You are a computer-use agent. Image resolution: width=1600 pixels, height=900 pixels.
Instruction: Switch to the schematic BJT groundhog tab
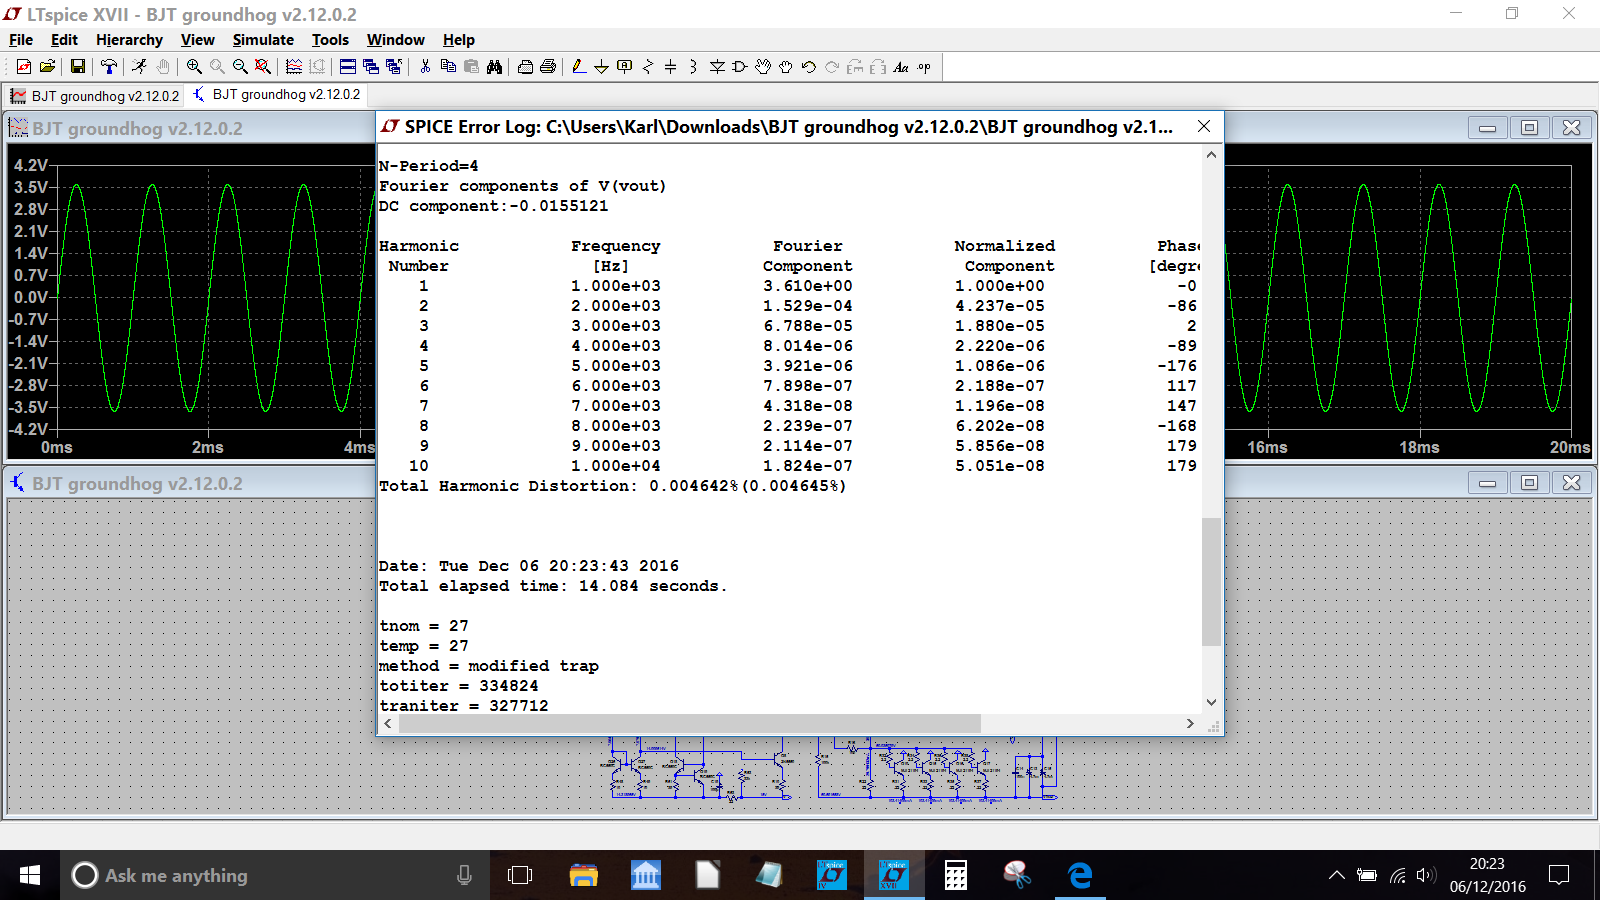[x=277, y=95]
